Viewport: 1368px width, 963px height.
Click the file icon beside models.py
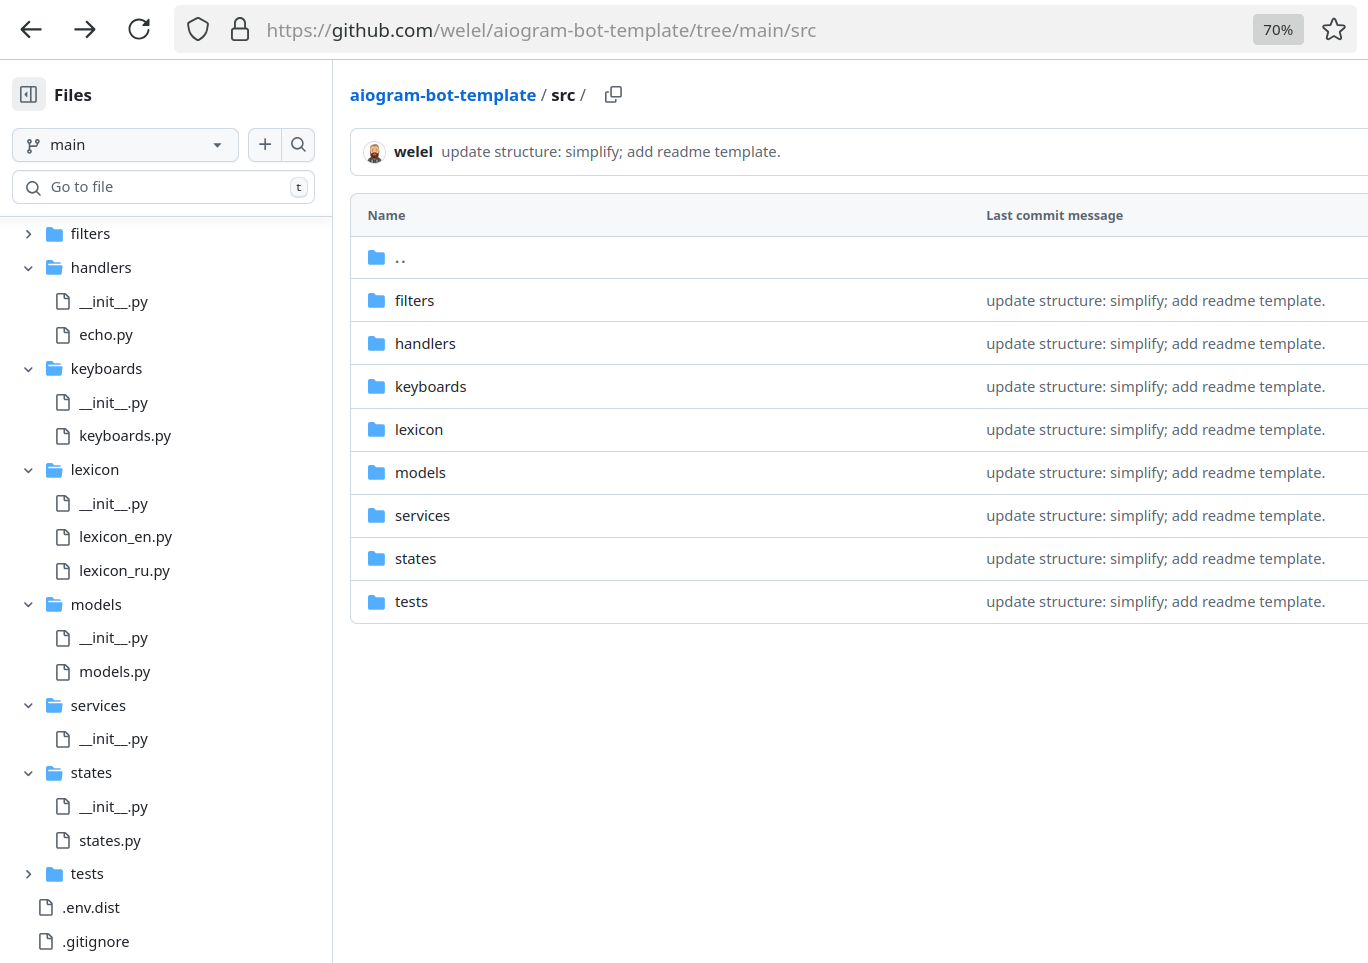[63, 672]
